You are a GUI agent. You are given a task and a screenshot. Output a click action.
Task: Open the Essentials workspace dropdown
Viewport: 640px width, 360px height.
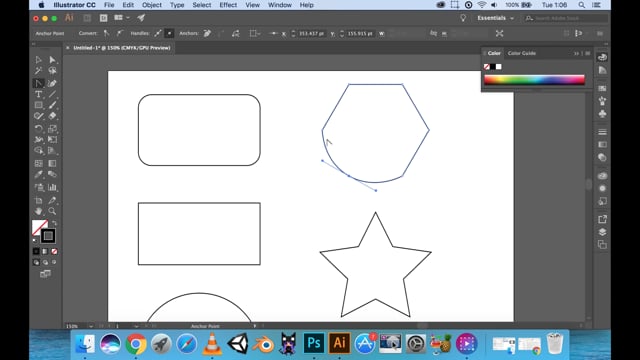click(x=496, y=18)
